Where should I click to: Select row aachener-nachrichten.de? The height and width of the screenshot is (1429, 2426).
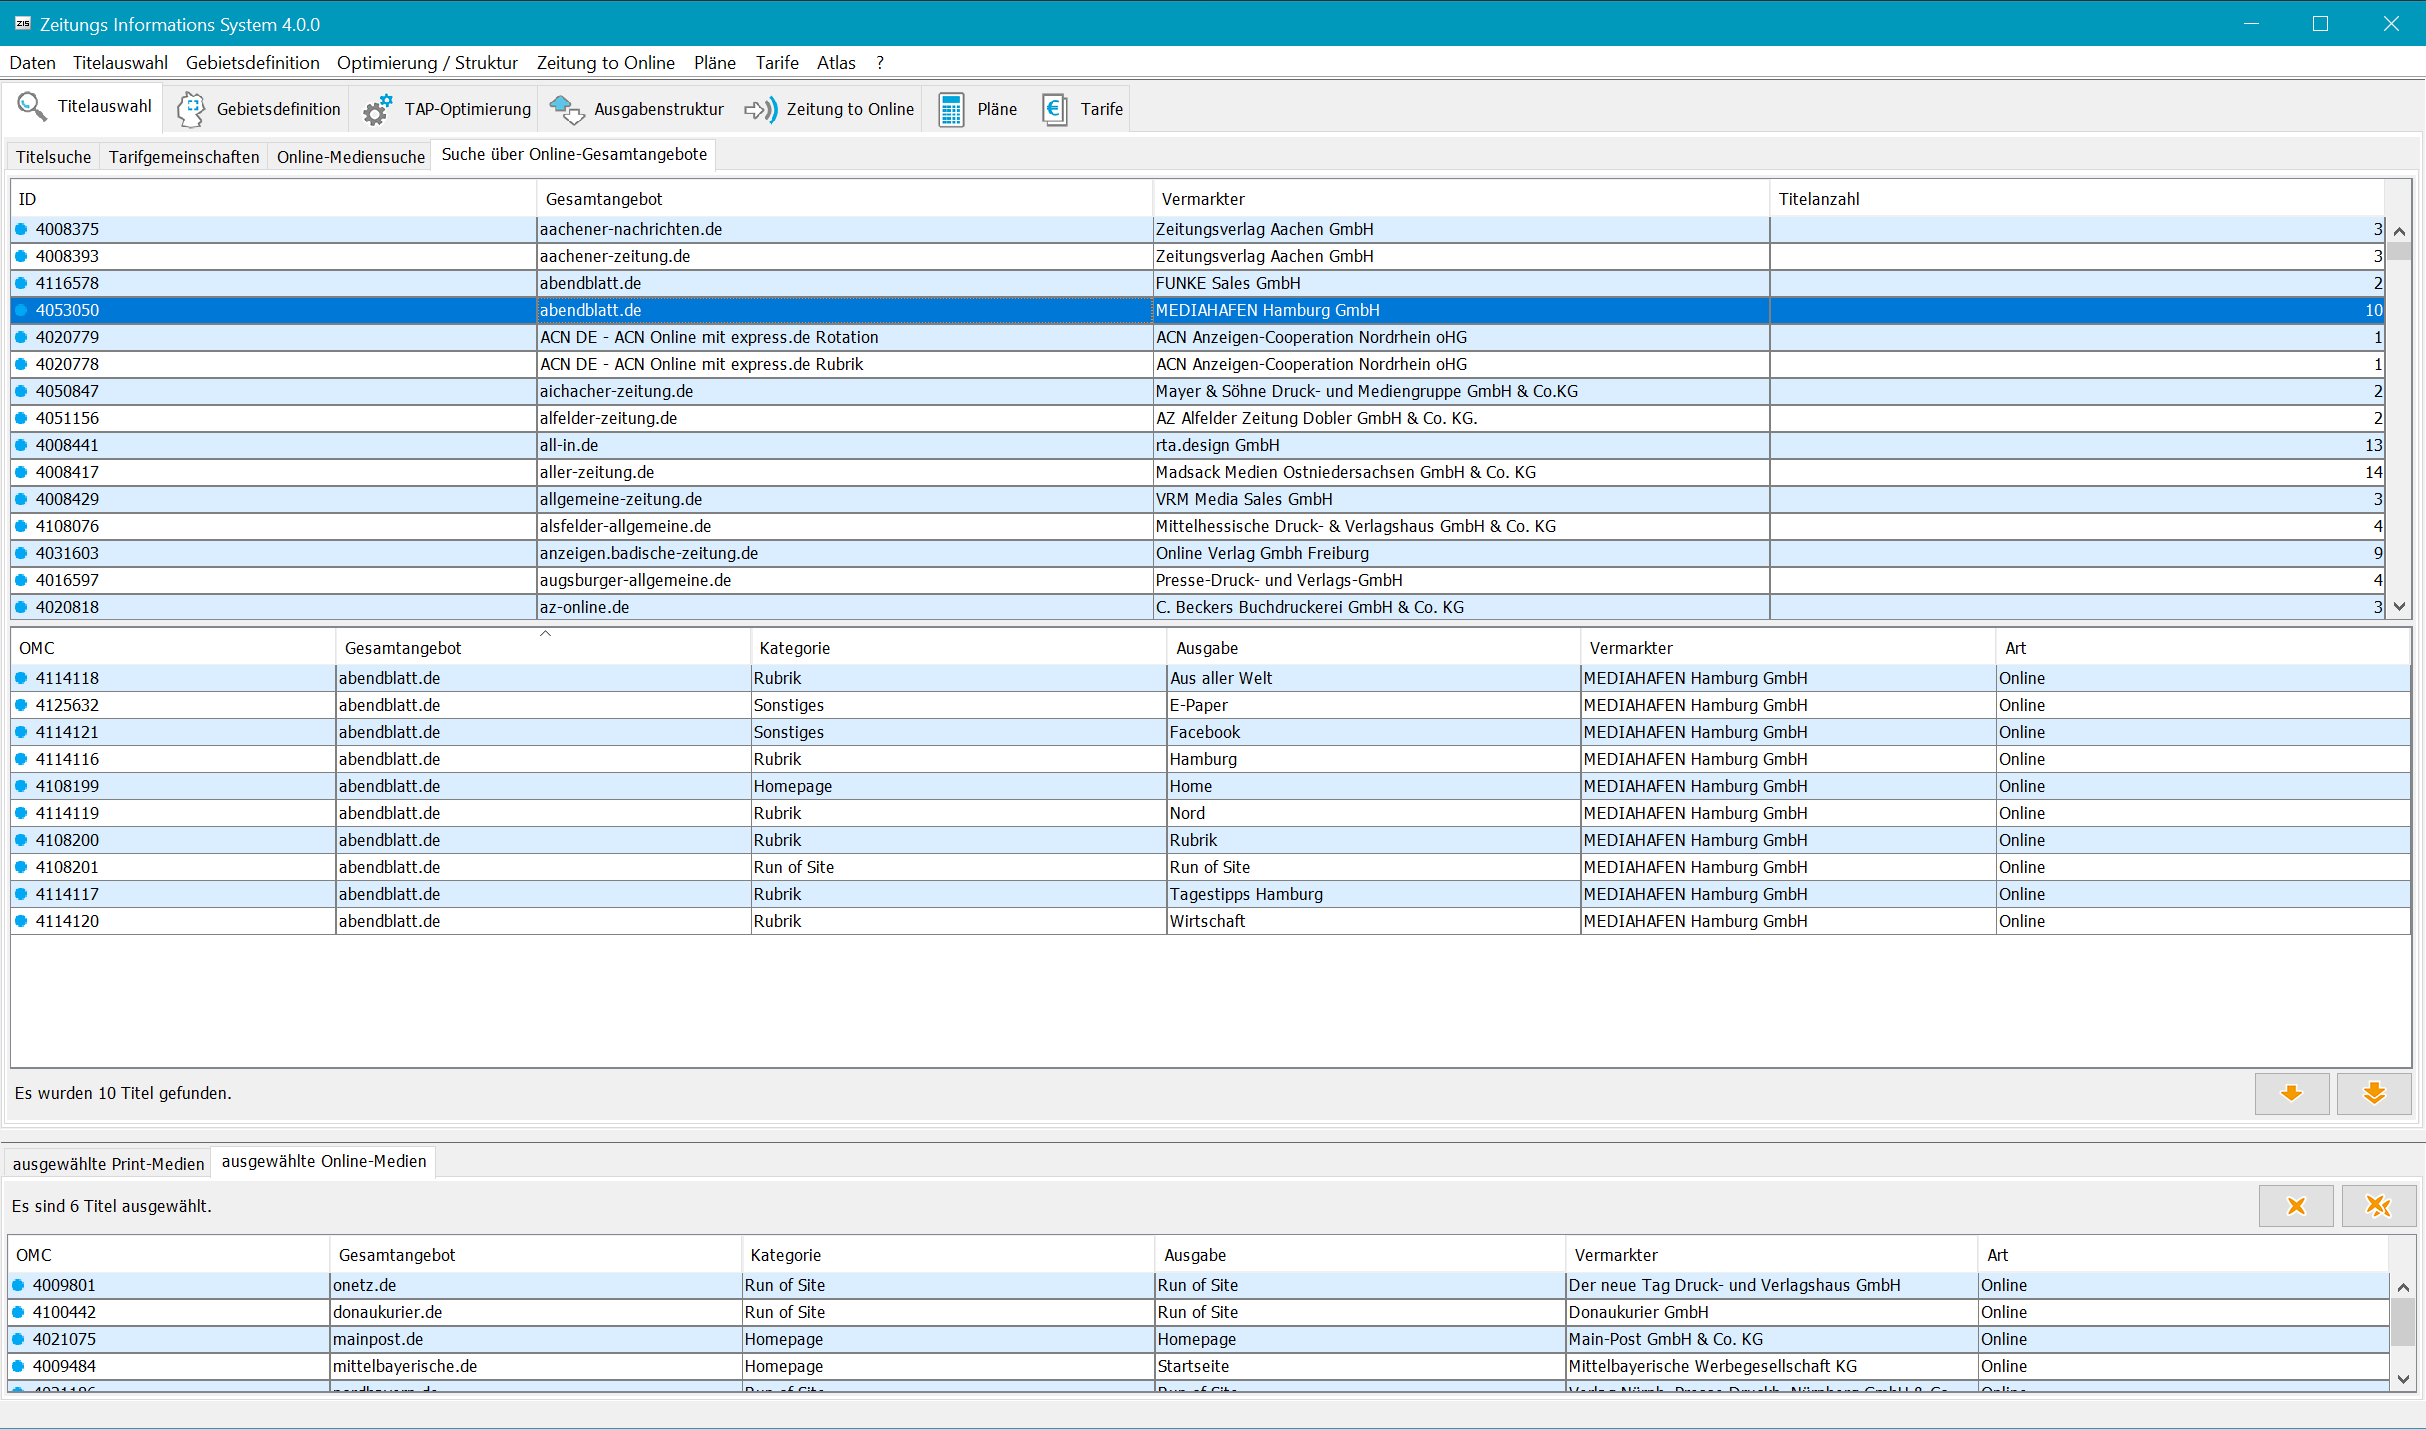pos(1197,229)
